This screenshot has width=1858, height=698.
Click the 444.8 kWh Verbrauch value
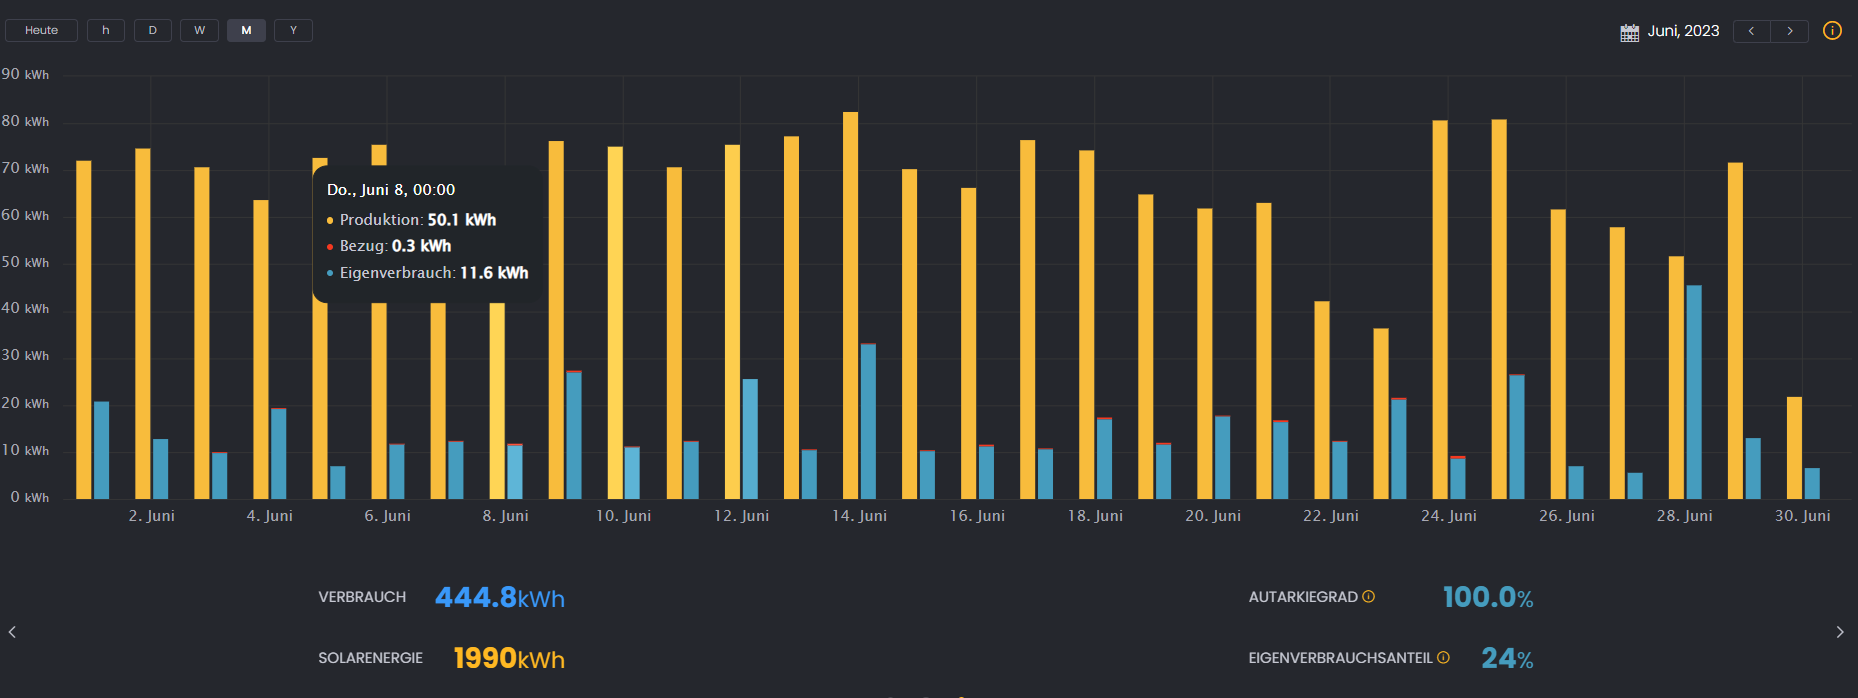pyautogui.click(x=500, y=597)
